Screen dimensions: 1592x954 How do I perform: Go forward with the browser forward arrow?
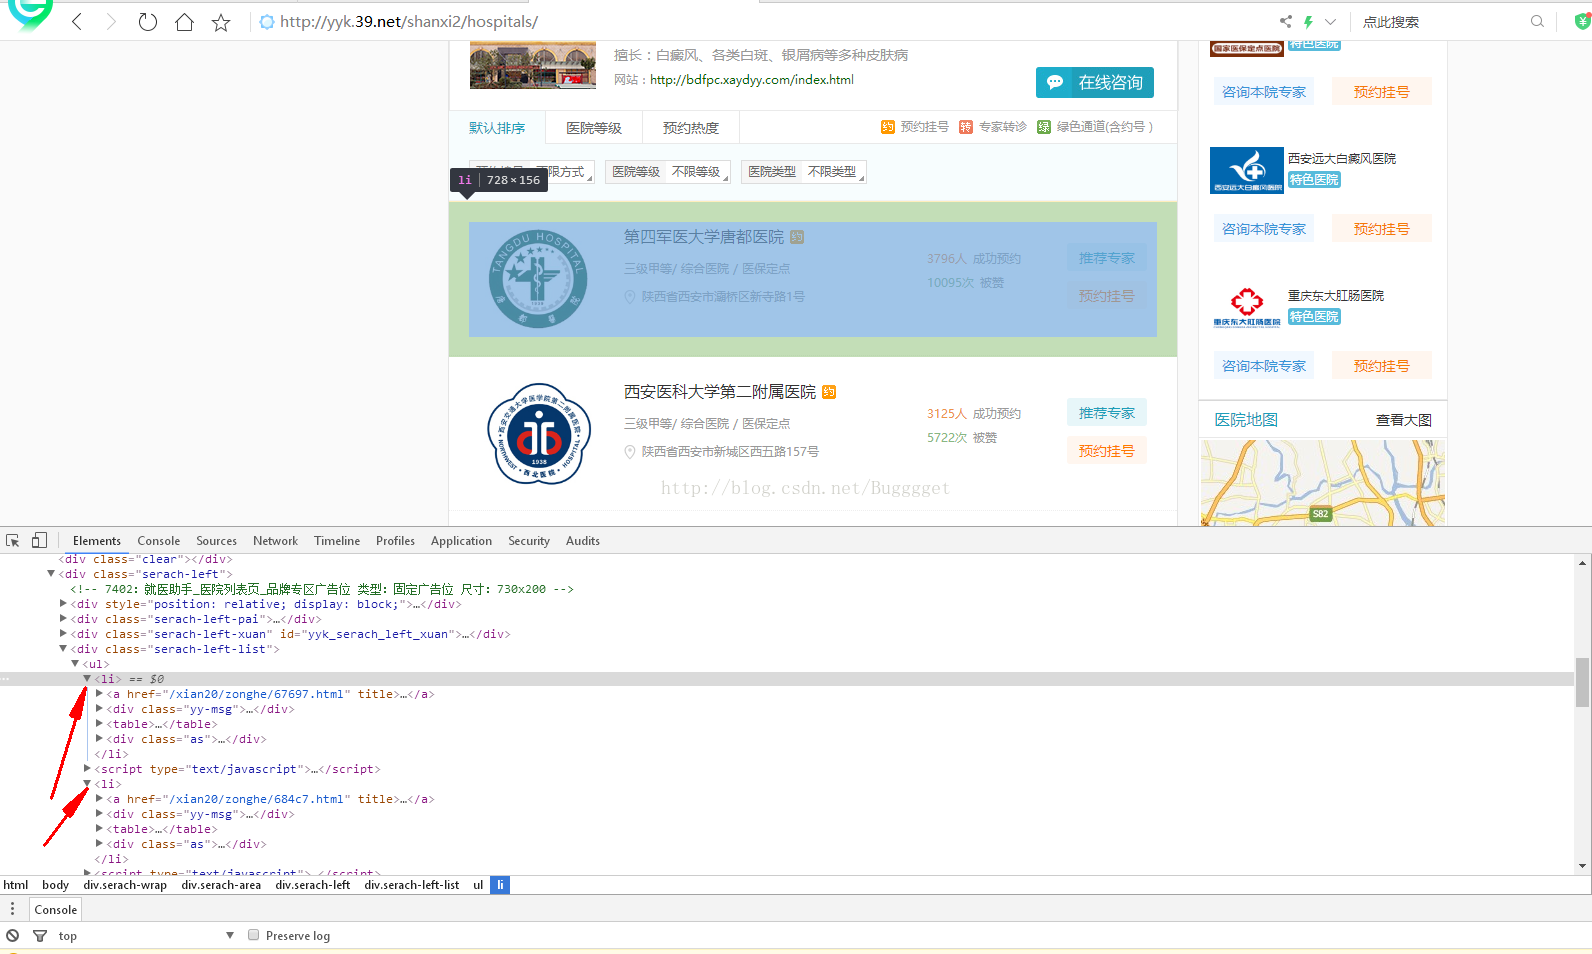(x=111, y=22)
